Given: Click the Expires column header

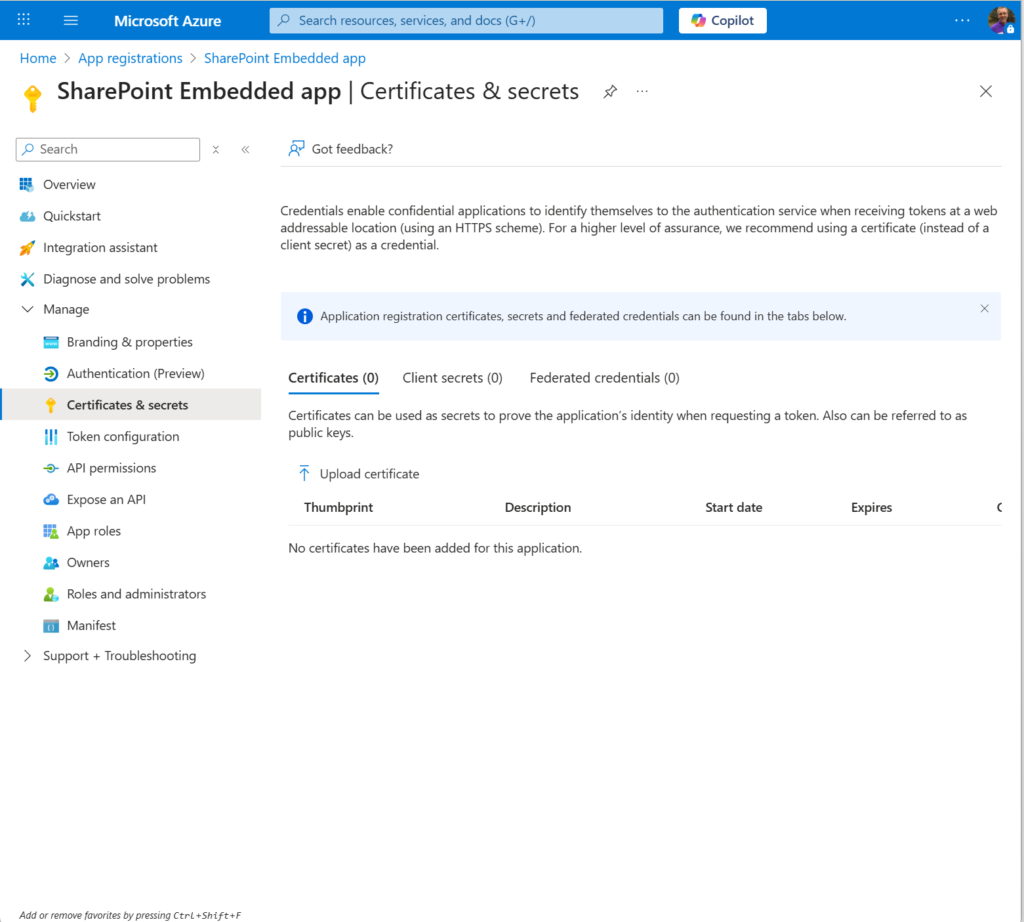Looking at the screenshot, I should point(871,507).
